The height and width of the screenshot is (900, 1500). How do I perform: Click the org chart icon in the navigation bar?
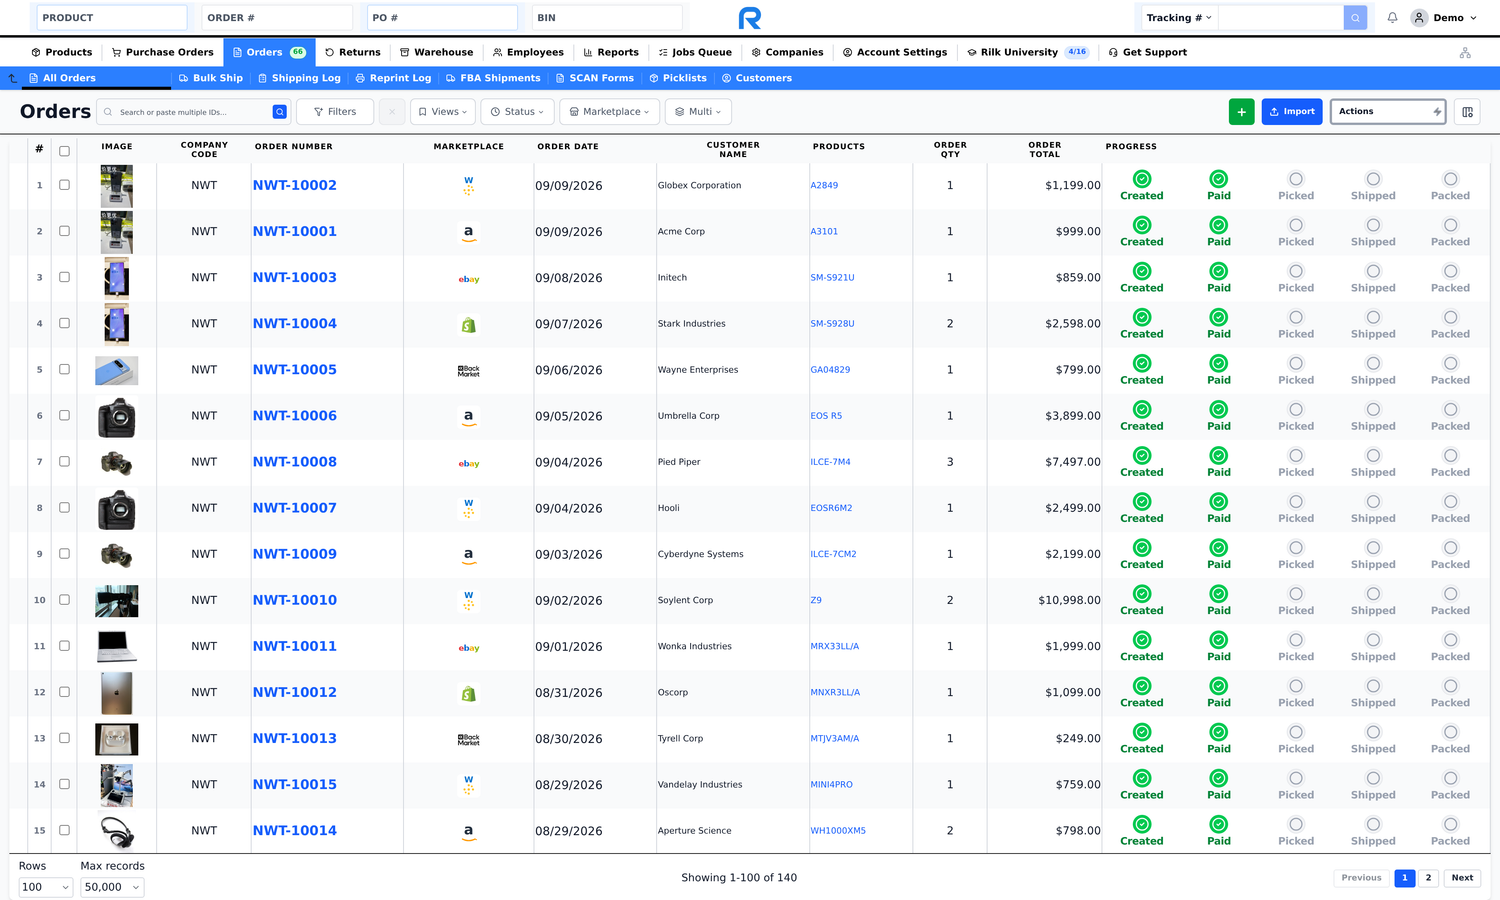(1465, 53)
